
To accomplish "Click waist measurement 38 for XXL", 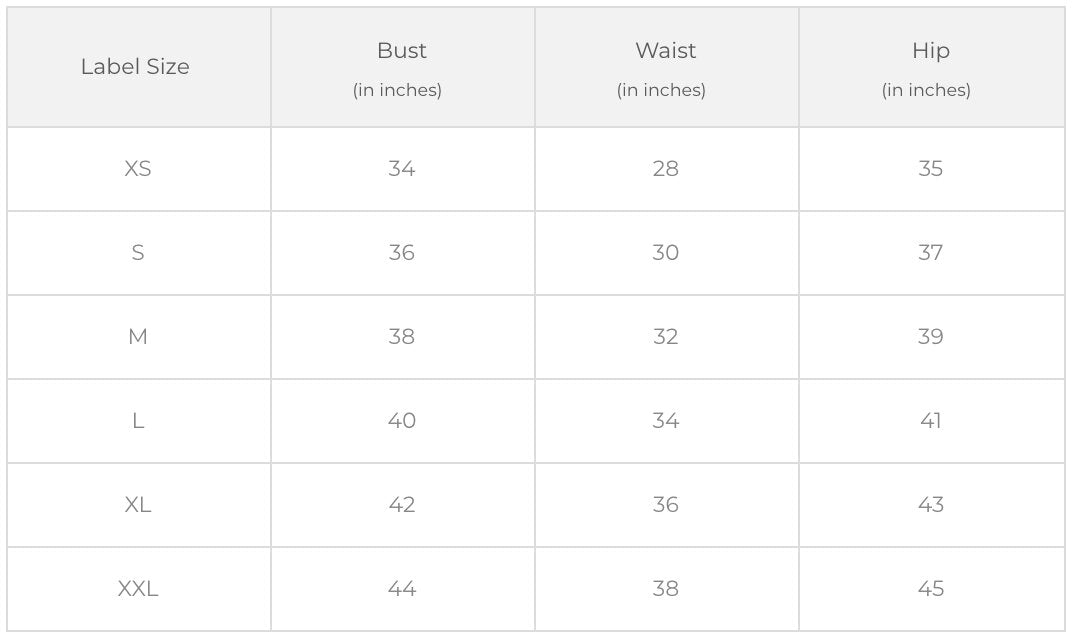I will pyautogui.click(x=665, y=589).
